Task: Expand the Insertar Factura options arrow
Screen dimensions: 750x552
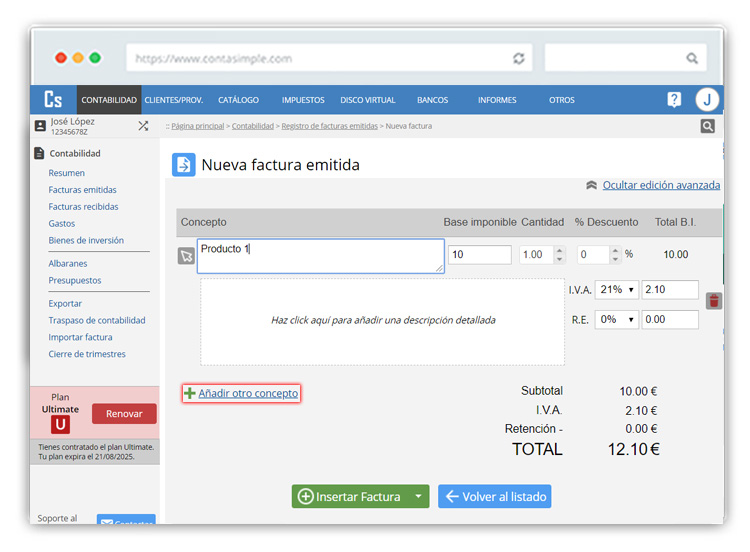Action: (419, 497)
